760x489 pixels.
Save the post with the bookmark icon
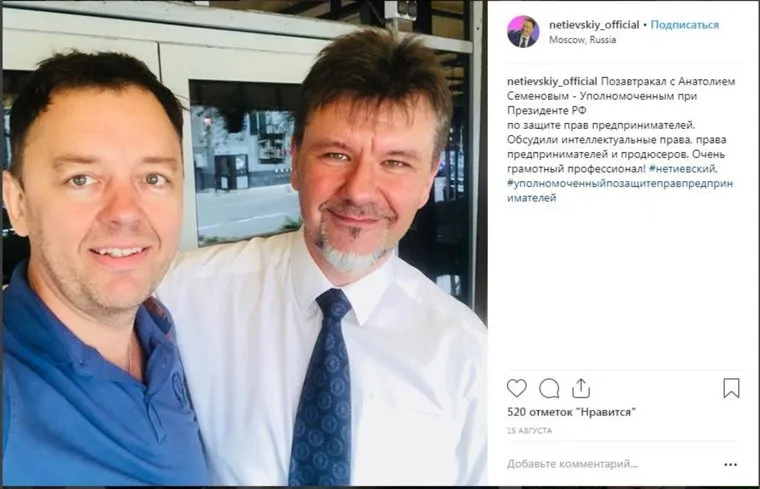pyautogui.click(x=731, y=388)
